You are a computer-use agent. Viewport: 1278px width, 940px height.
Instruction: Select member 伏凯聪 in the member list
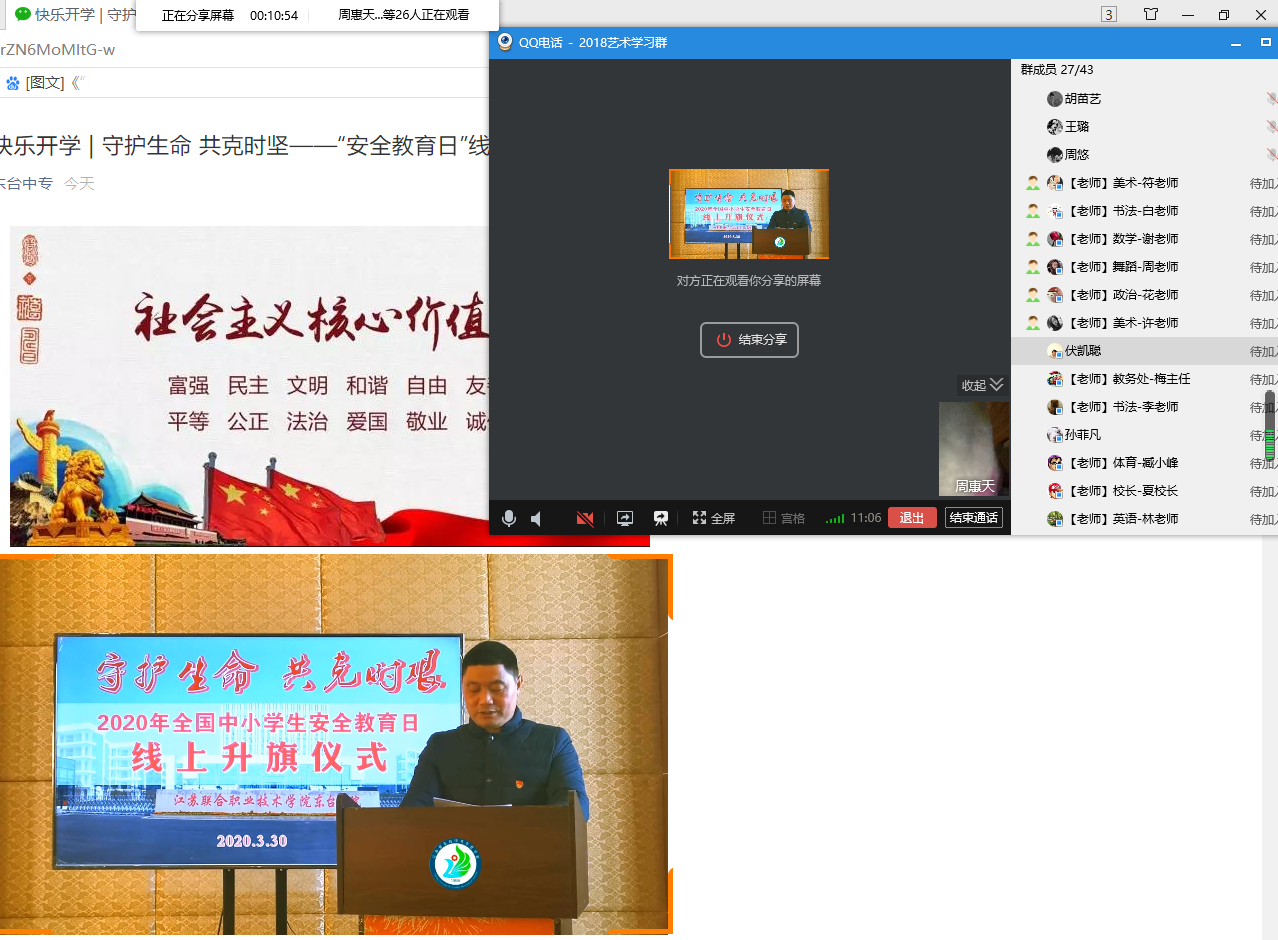point(1144,351)
